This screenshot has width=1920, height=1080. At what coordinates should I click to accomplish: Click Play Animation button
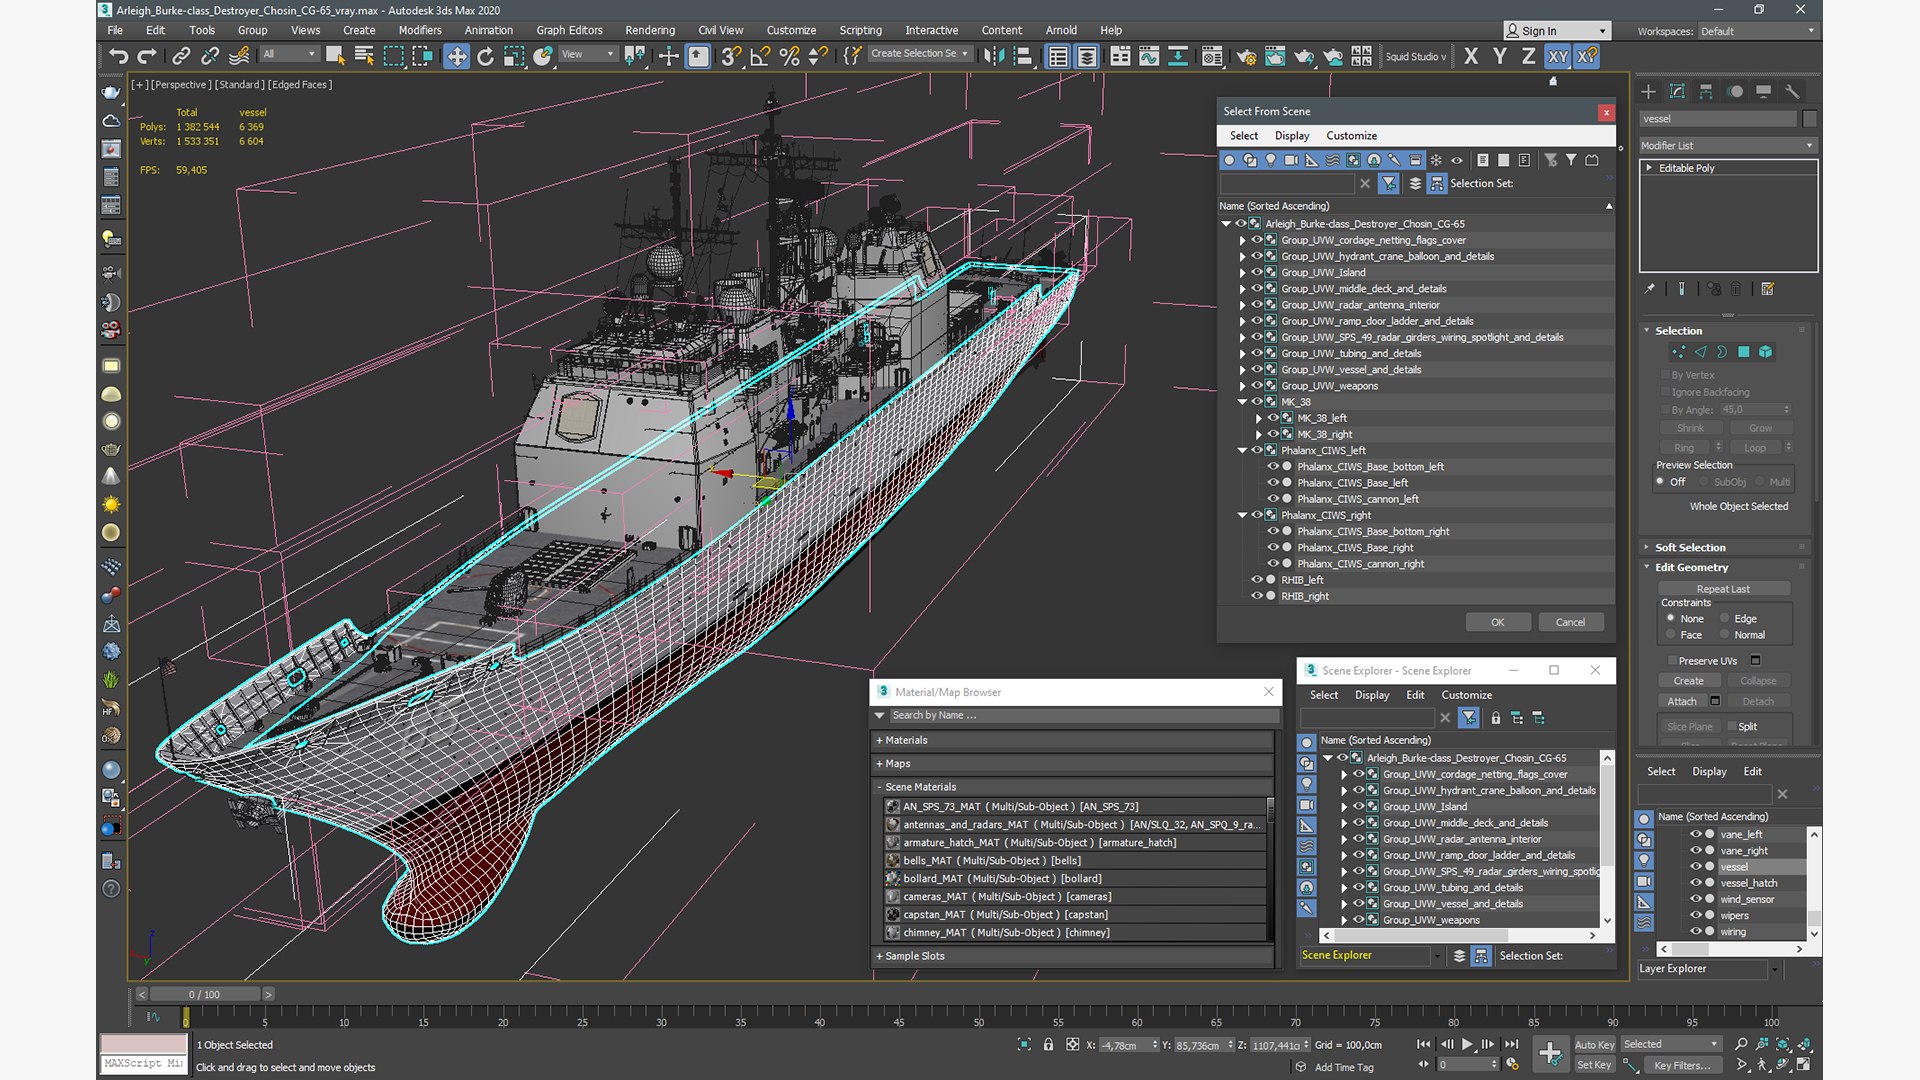point(1467,1044)
